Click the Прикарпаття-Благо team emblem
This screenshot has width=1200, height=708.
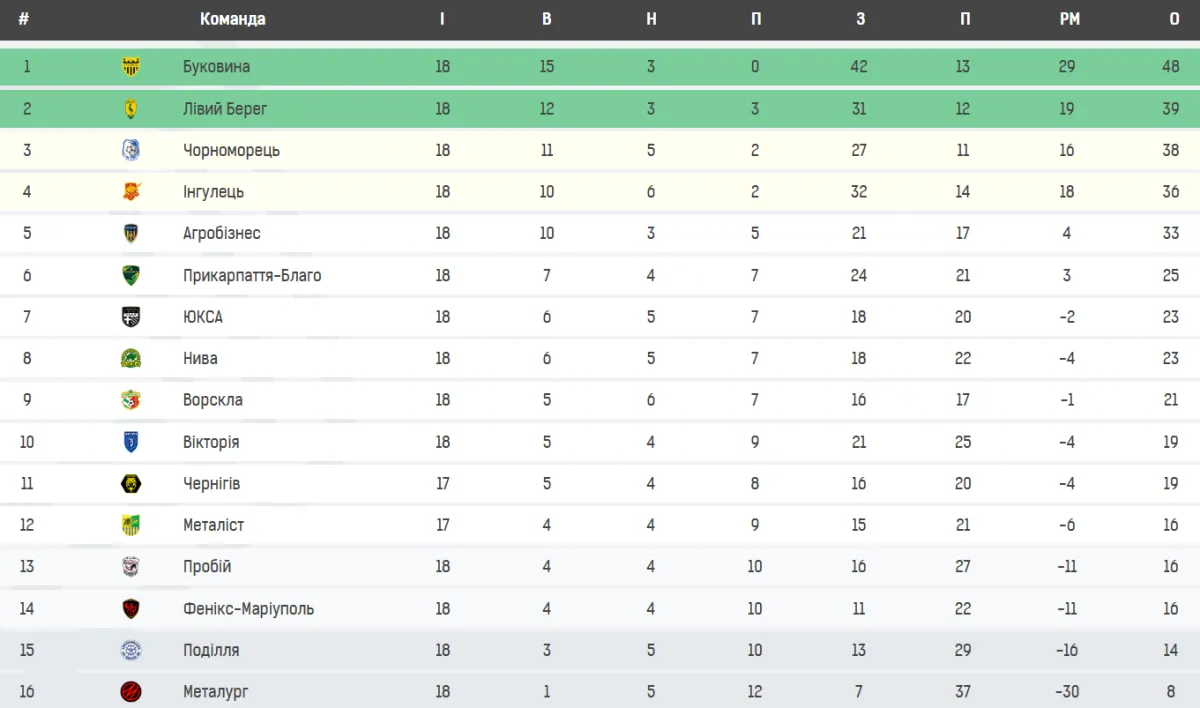[131, 275]
